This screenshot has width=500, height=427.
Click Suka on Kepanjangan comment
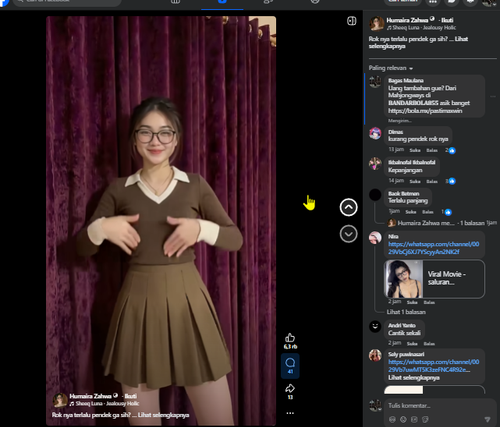click(415, 181)
